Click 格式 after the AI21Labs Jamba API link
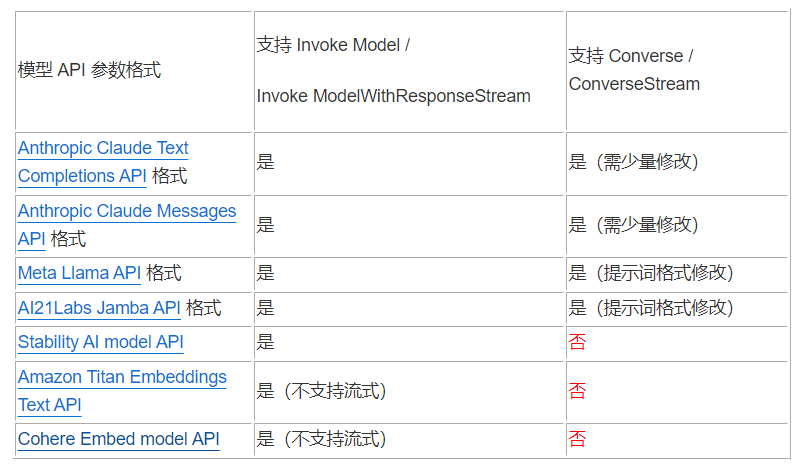Image resolution: width=805 pixels, height=475 pixels. click(x=203, y=308)
